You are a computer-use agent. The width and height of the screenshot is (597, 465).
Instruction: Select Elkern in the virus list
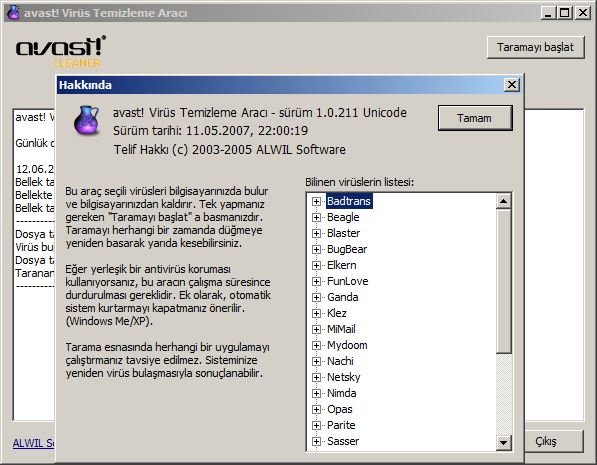click(x=342, y=265)
